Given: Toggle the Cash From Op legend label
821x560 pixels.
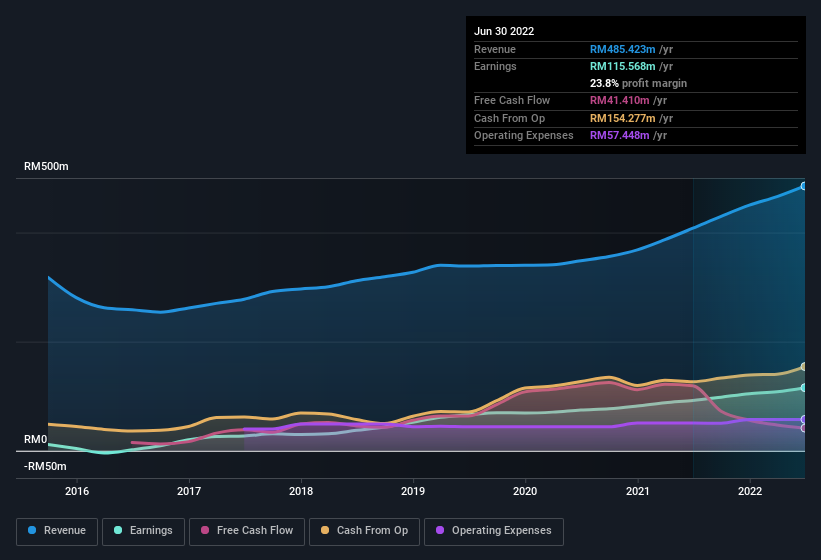Looking at the screenshot, I should [372, 530].
